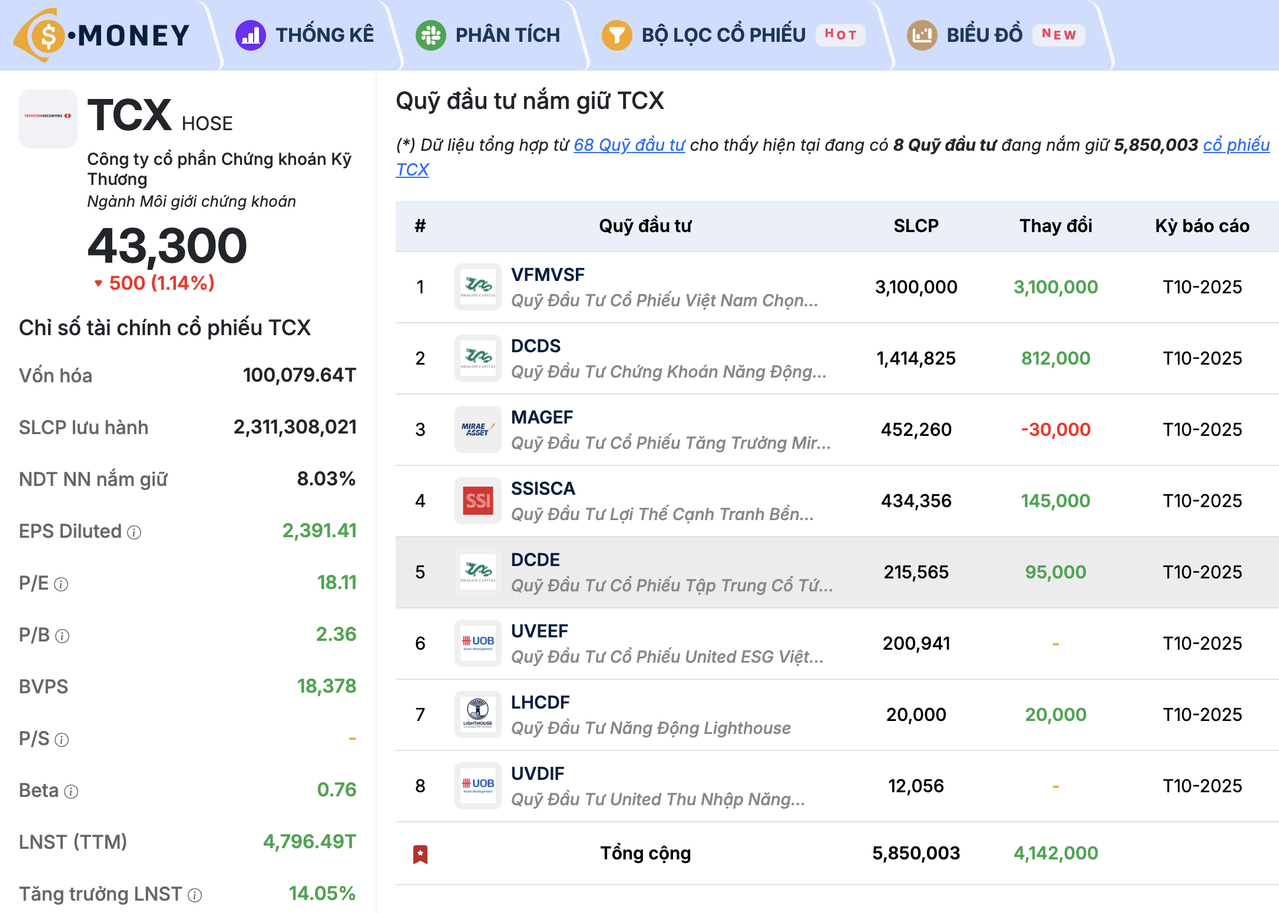Click the 43,300 stock price
This screenshot has height=913, width=1279.
[167, 246]
